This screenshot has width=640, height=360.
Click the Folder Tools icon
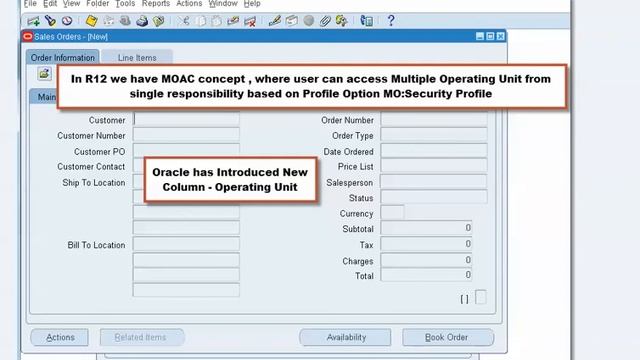pos(341,20)
